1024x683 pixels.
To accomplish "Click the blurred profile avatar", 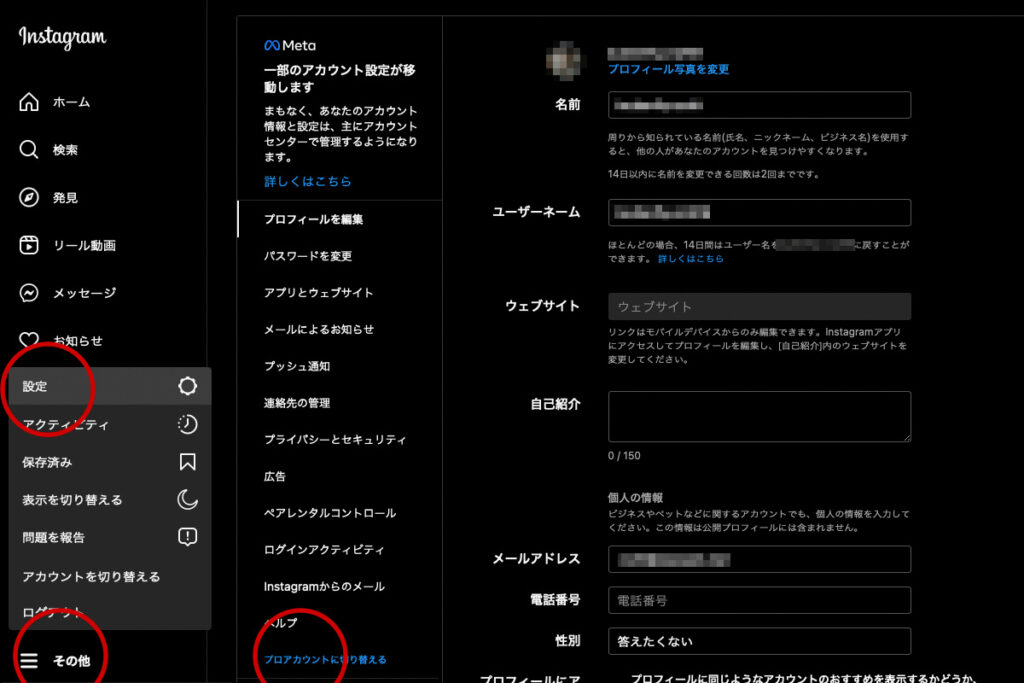I will (x=564, y=61).
